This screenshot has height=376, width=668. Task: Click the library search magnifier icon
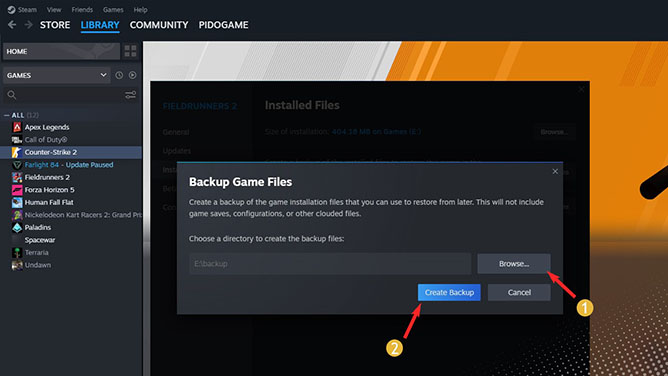[12, 95]
